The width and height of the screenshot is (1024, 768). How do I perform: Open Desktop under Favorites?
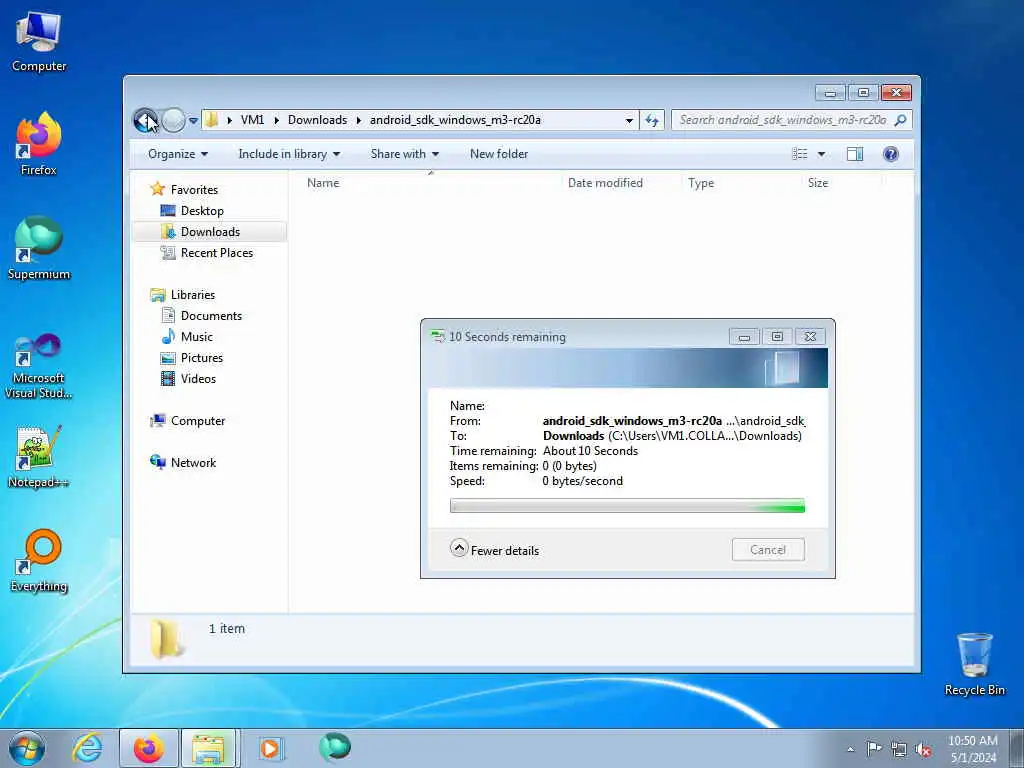pos(202,211)
